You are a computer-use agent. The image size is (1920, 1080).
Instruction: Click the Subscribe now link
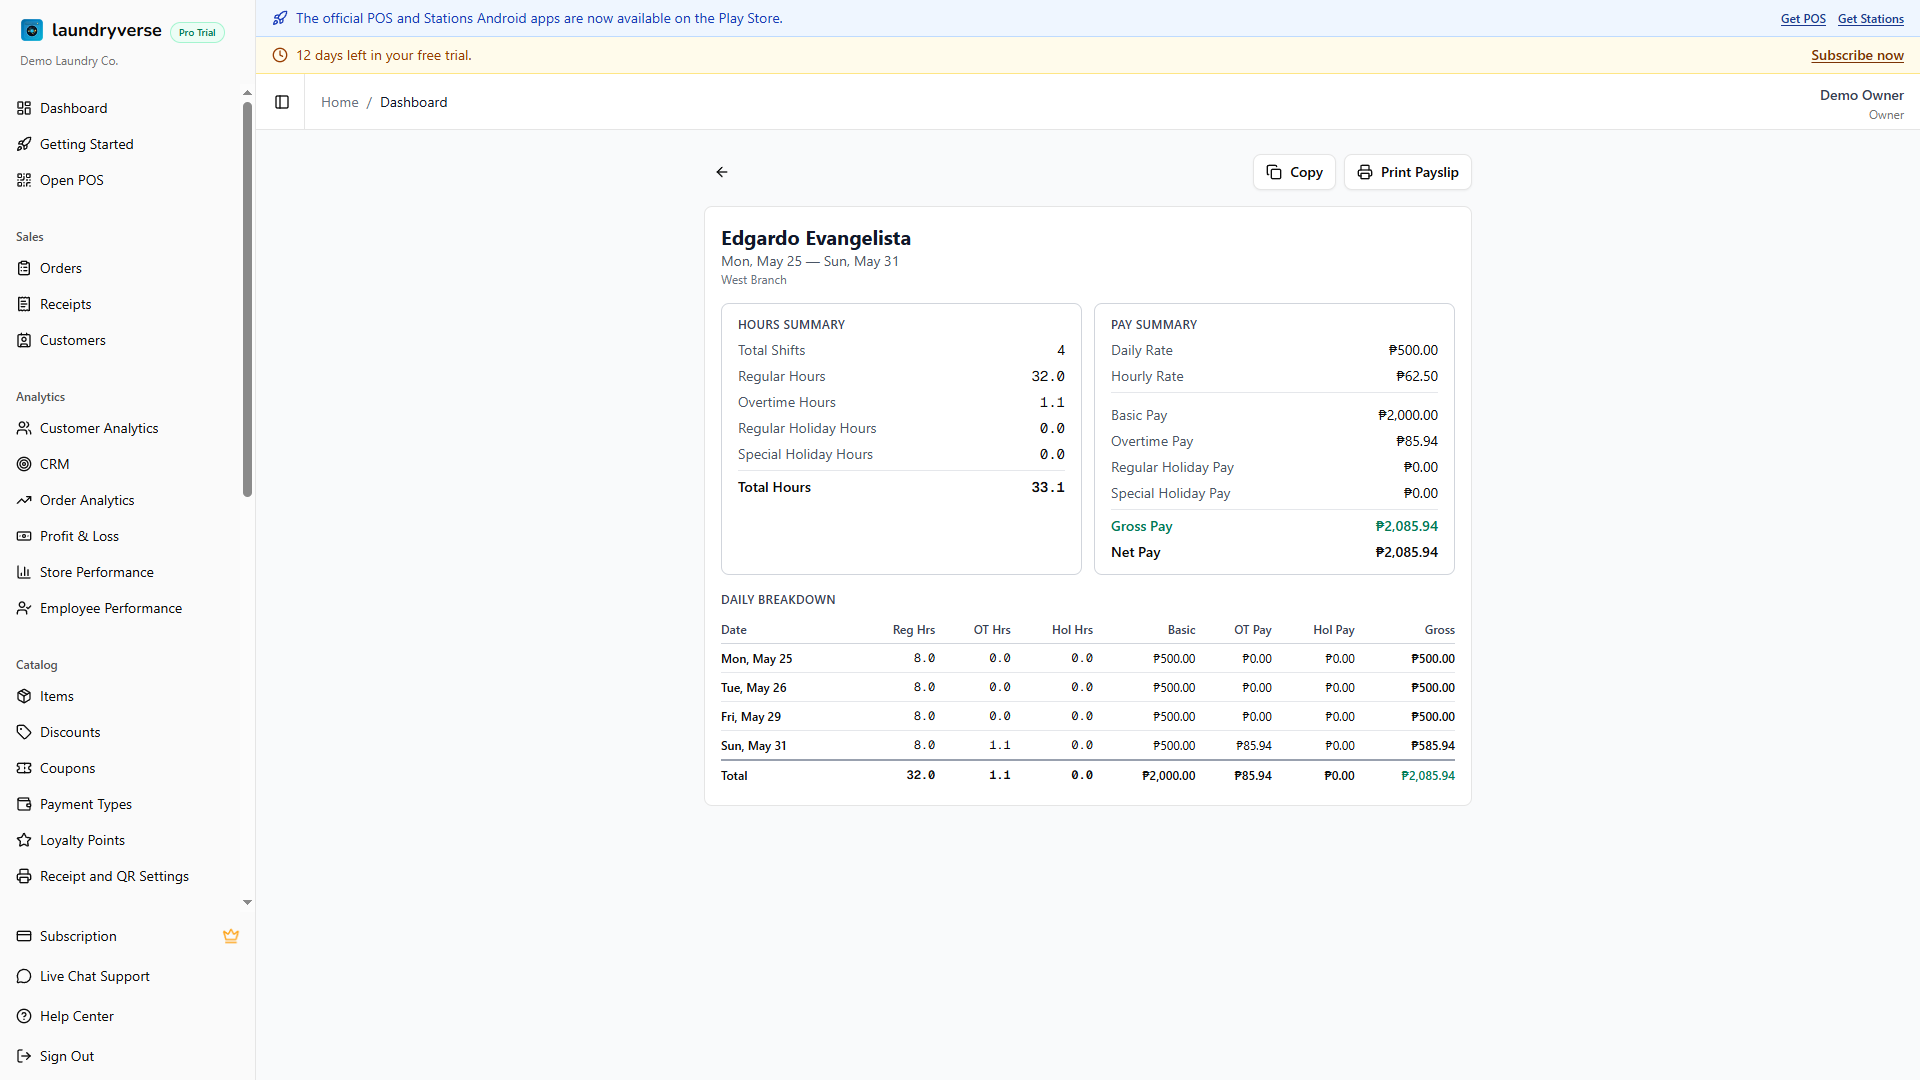(x=1857, y=55)
